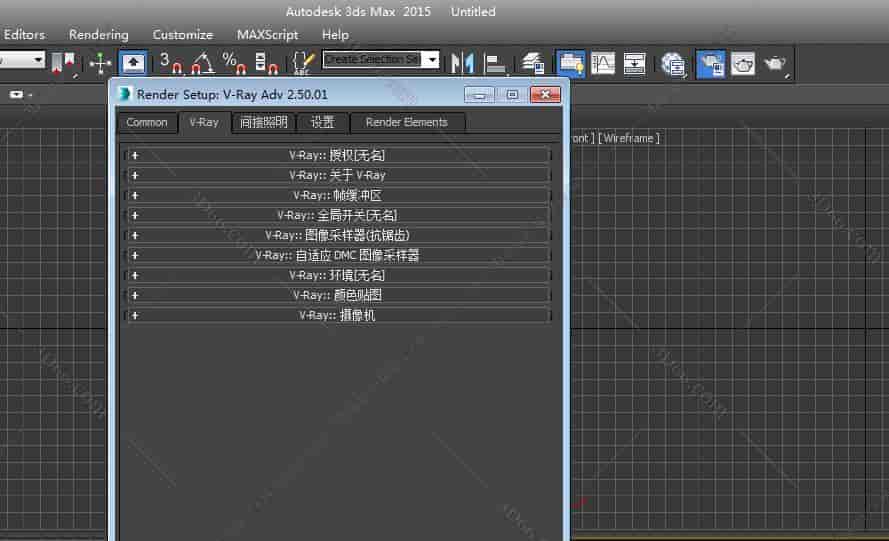
Task: Open the Named Selection Sets dropdown
Action: [x=432, y=60]
